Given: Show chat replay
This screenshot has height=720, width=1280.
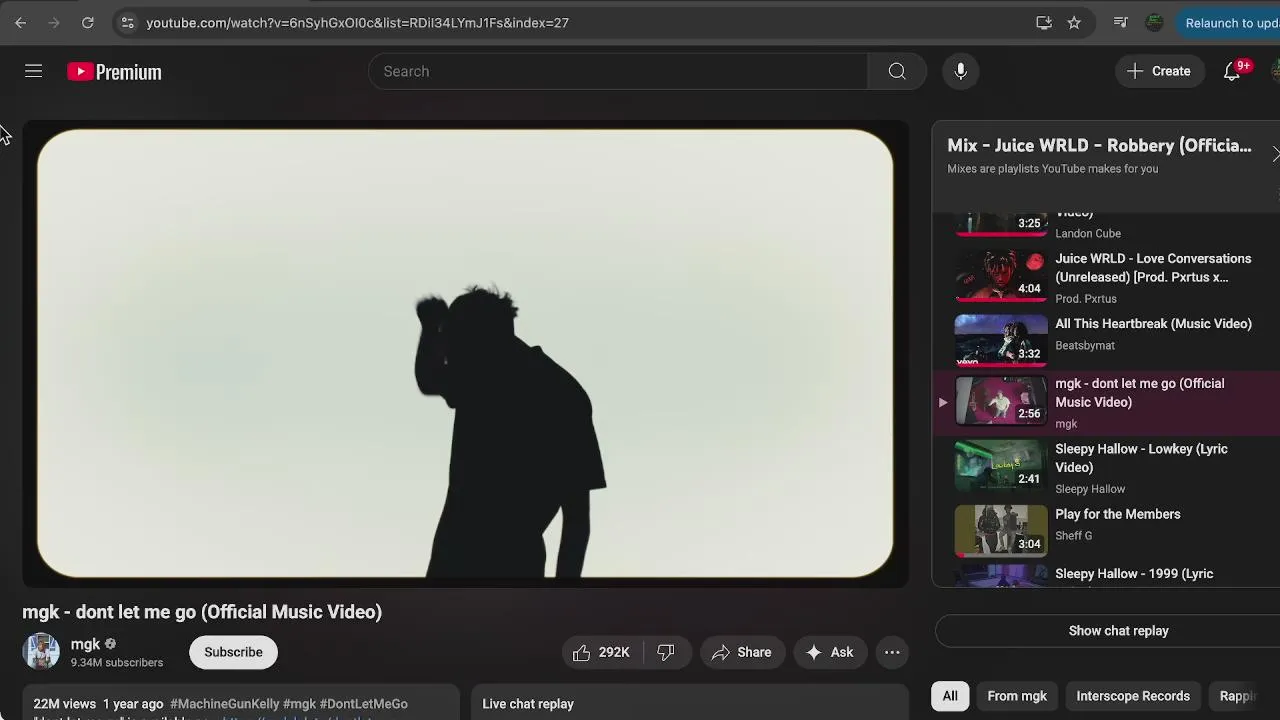Looking at the screenshot, I should (1118, 631).
